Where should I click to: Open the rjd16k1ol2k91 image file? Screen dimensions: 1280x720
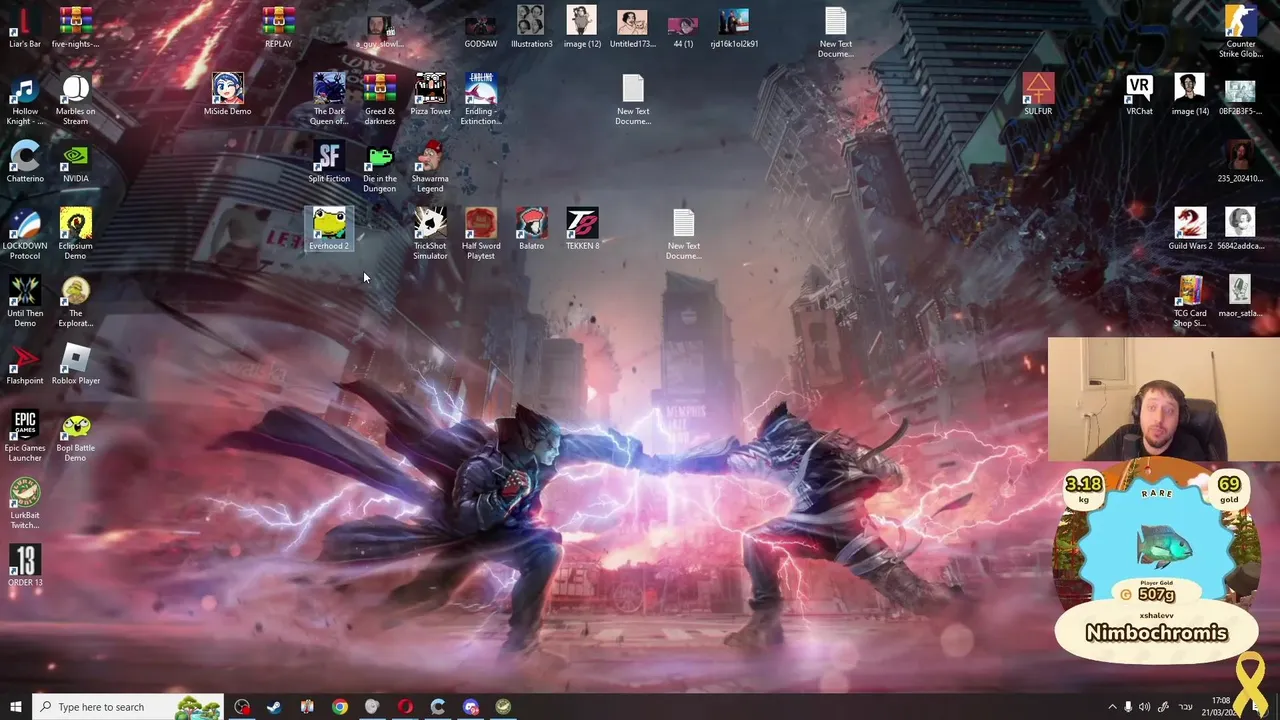pyautogui.click(x=734, y=28)
